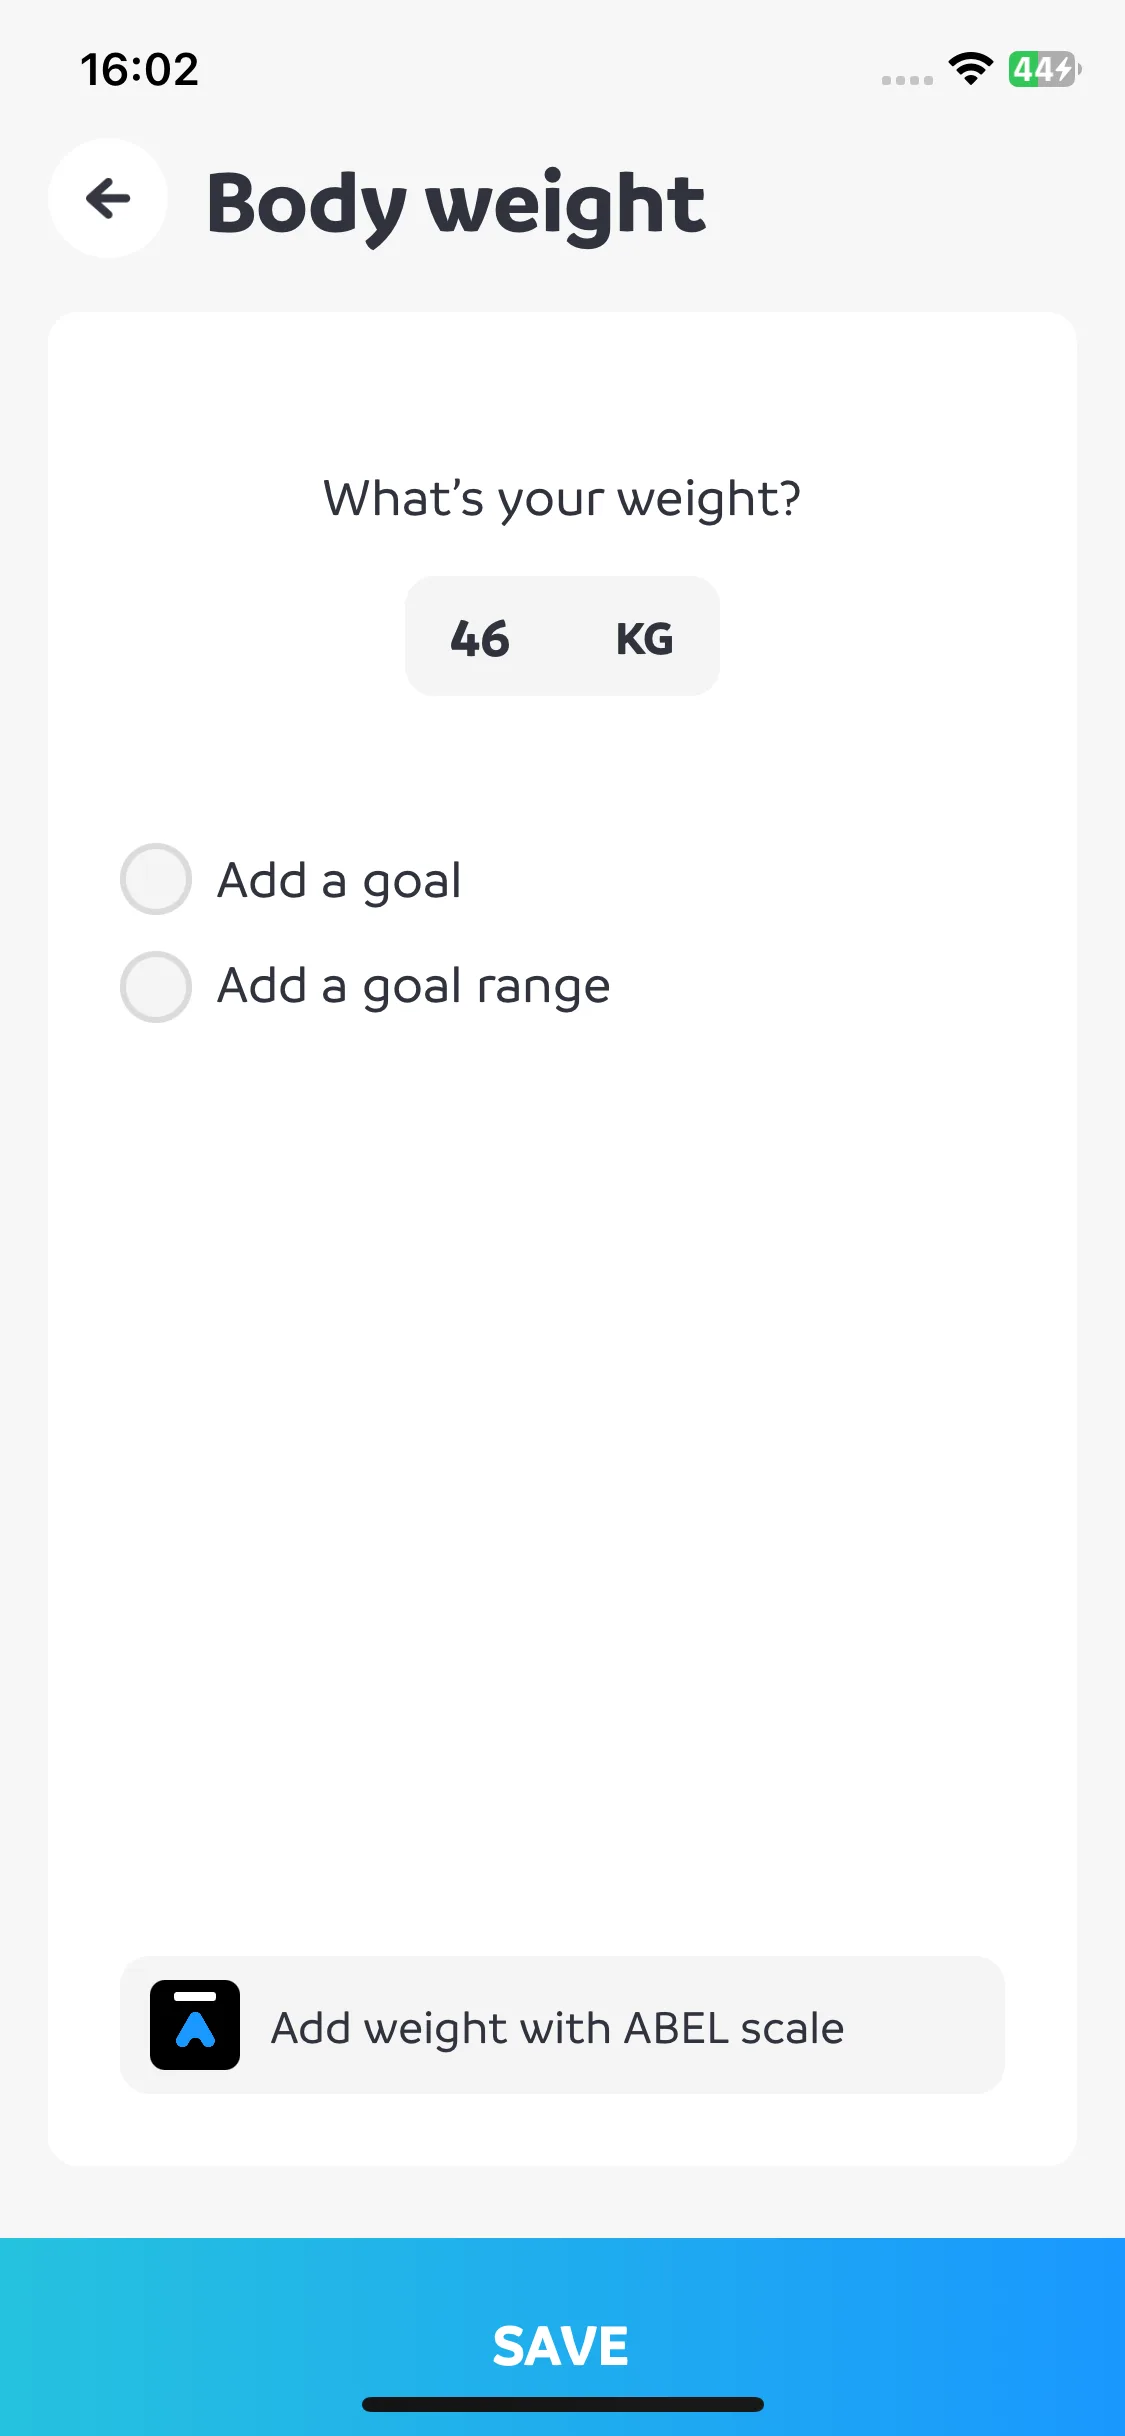Viewport: 1125px width, 2436px height.
Task: Tap the home indicator bar
Action: [562, 2404]
